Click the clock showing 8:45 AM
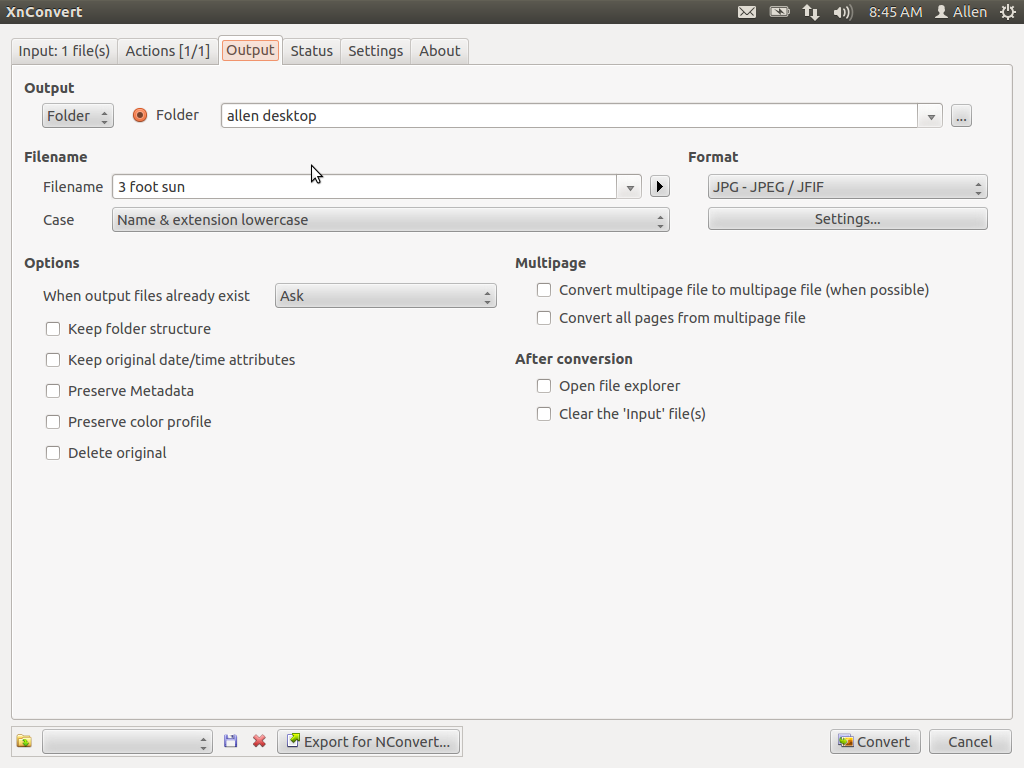 click(x=895, y=12)
